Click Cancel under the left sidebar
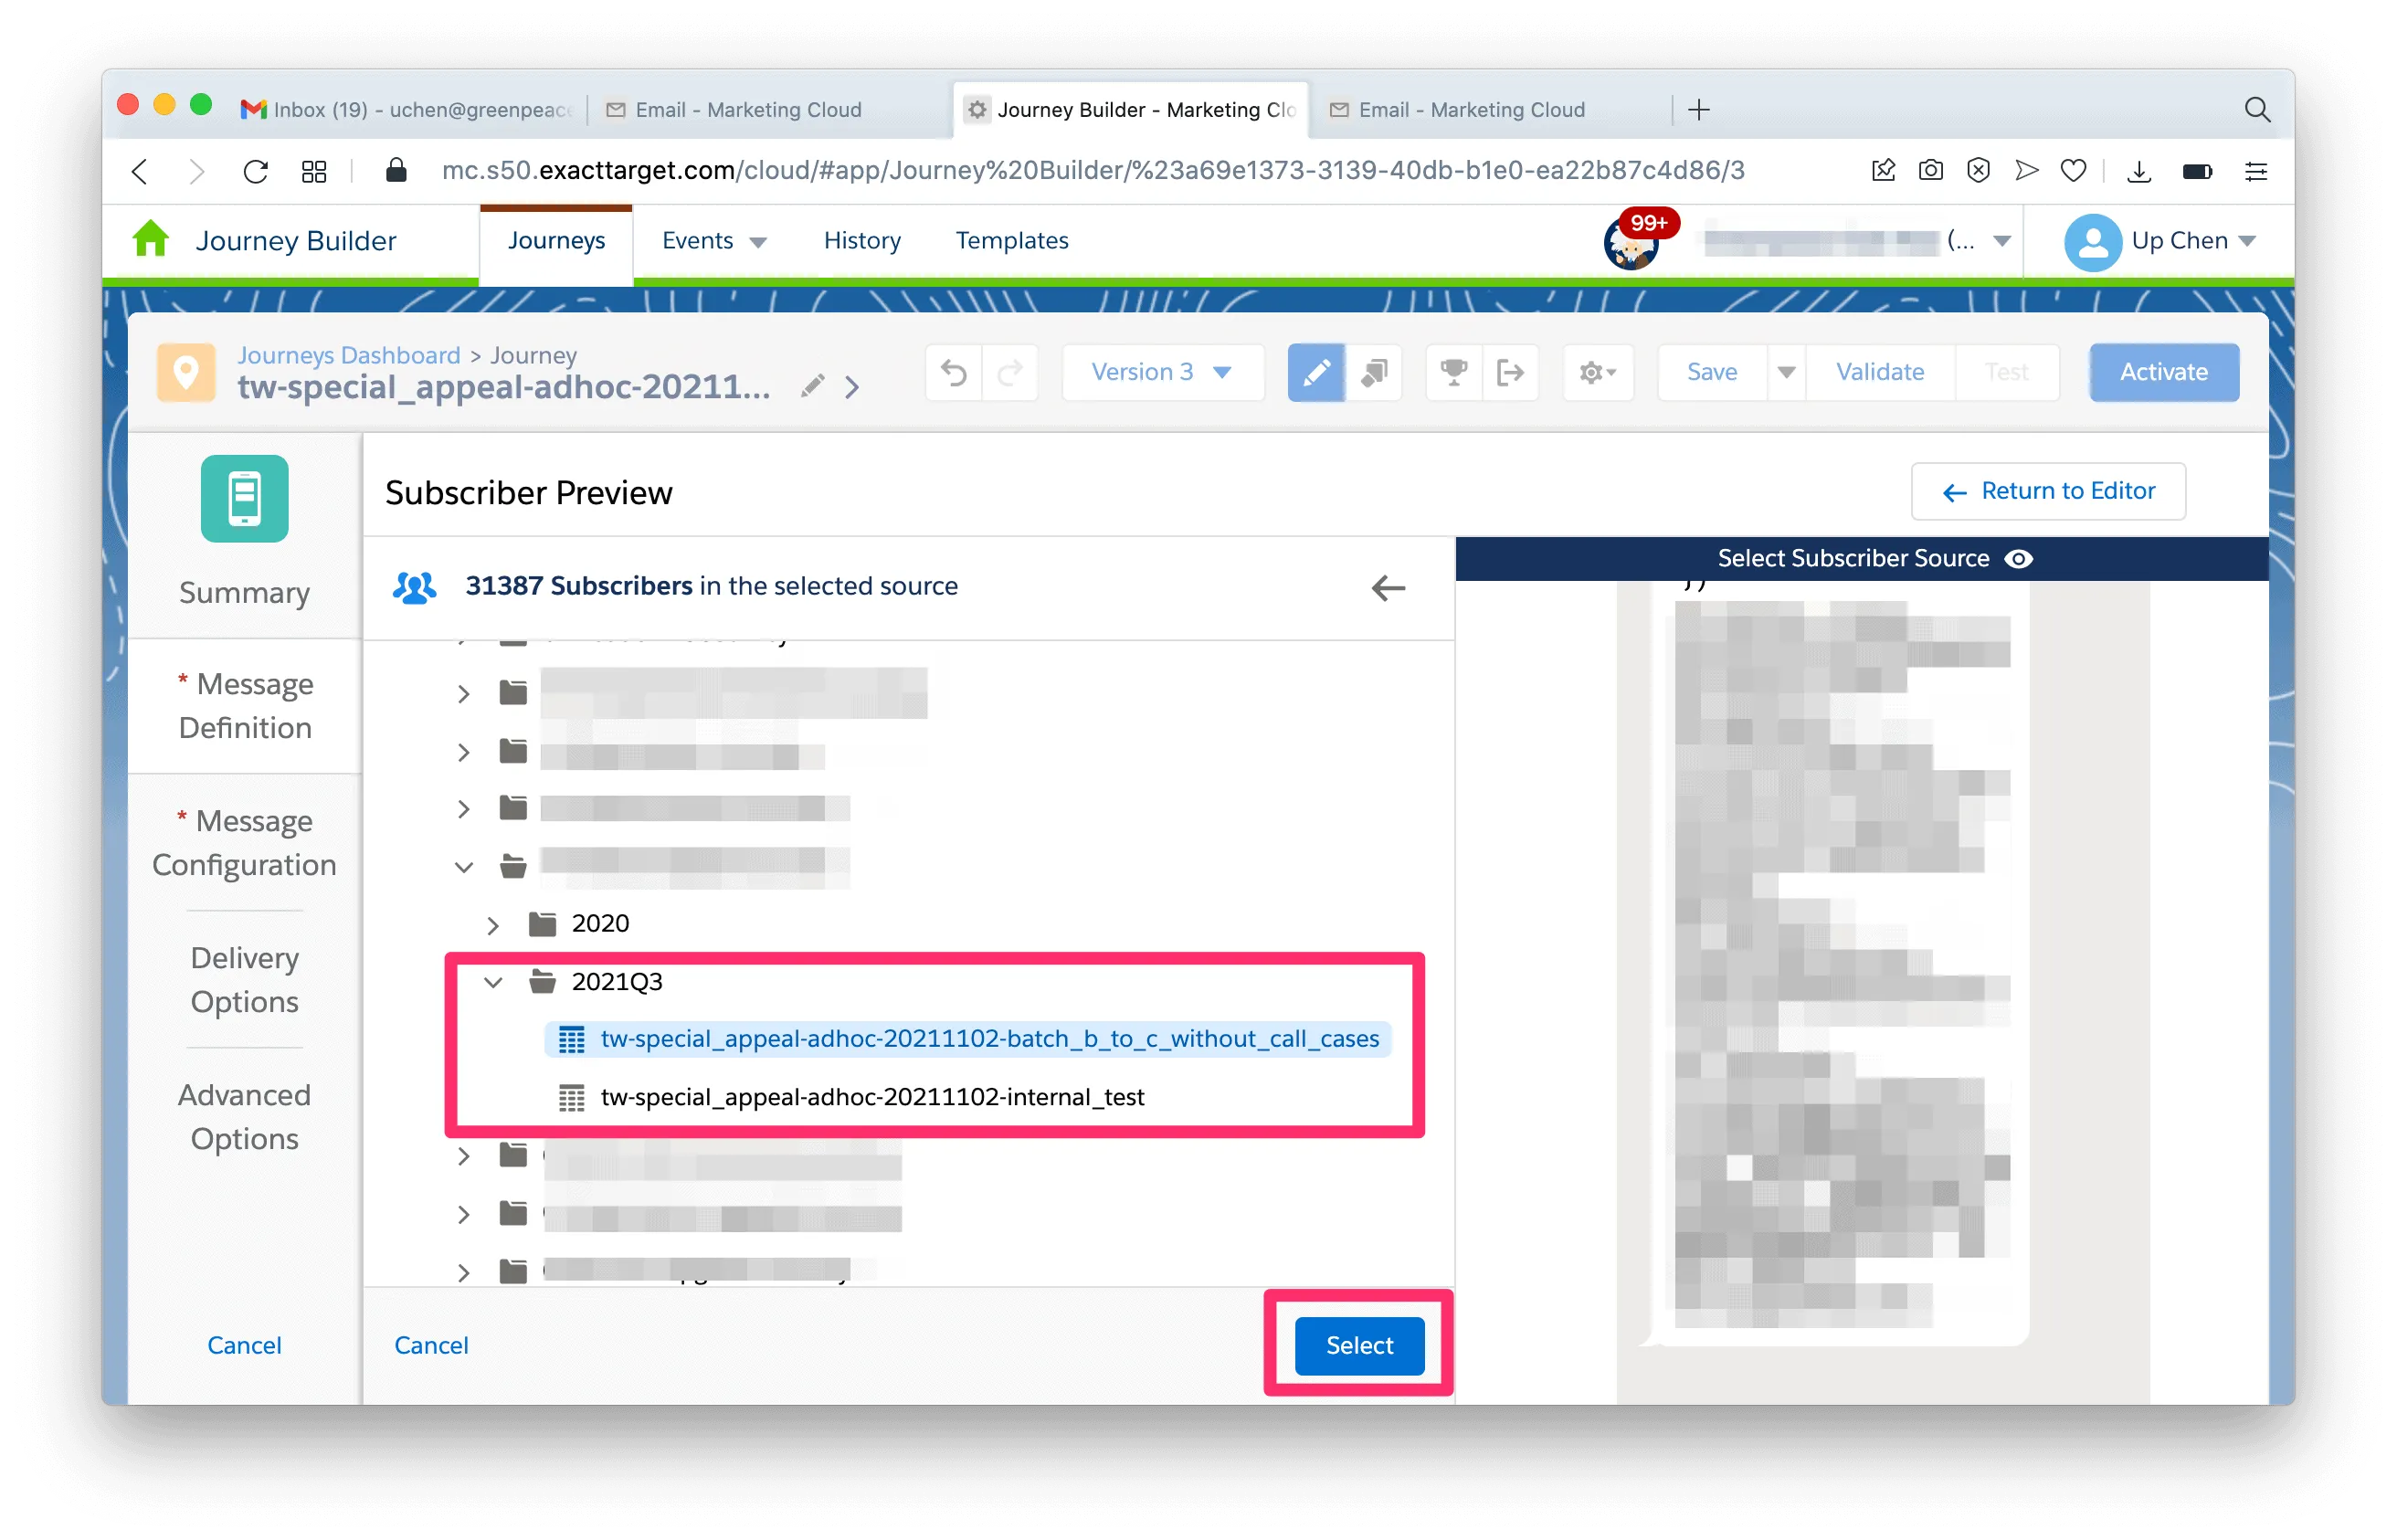Viewport: 2397px width, 1540px height. [x=244, y=1345]
